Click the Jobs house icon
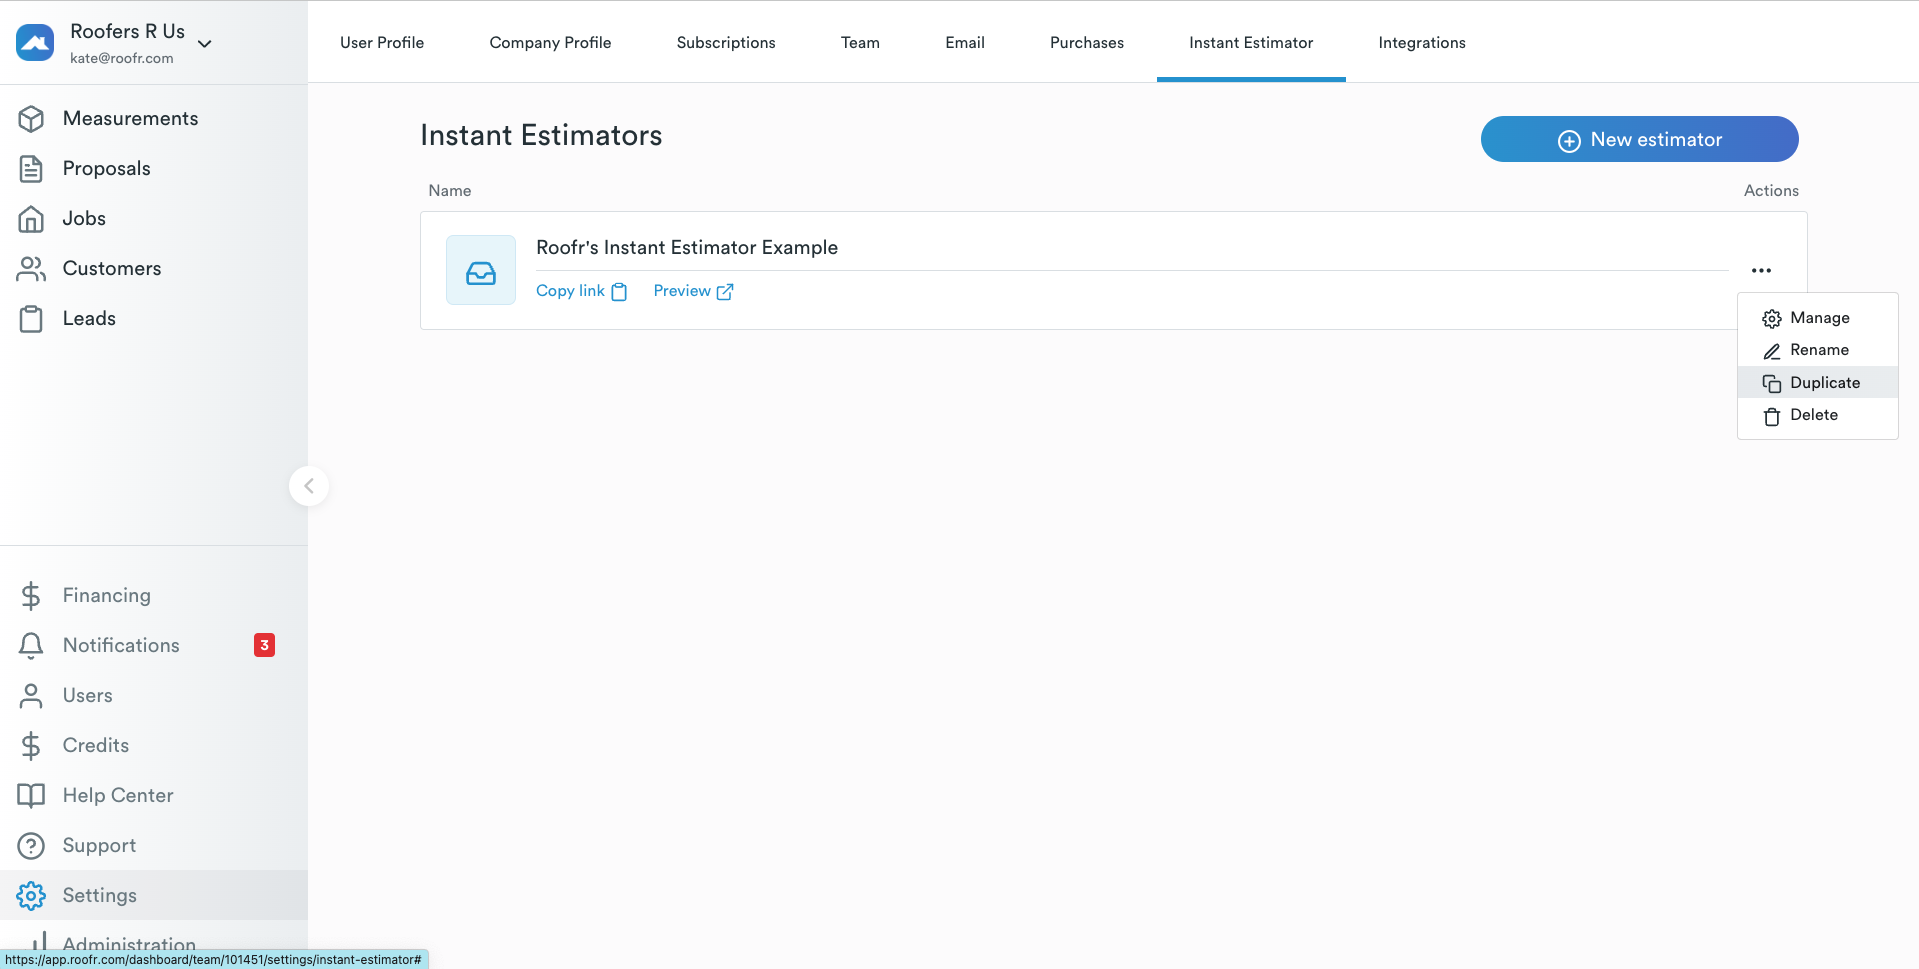The height and width of the screenshot is (969, 1919). (31, 219)
